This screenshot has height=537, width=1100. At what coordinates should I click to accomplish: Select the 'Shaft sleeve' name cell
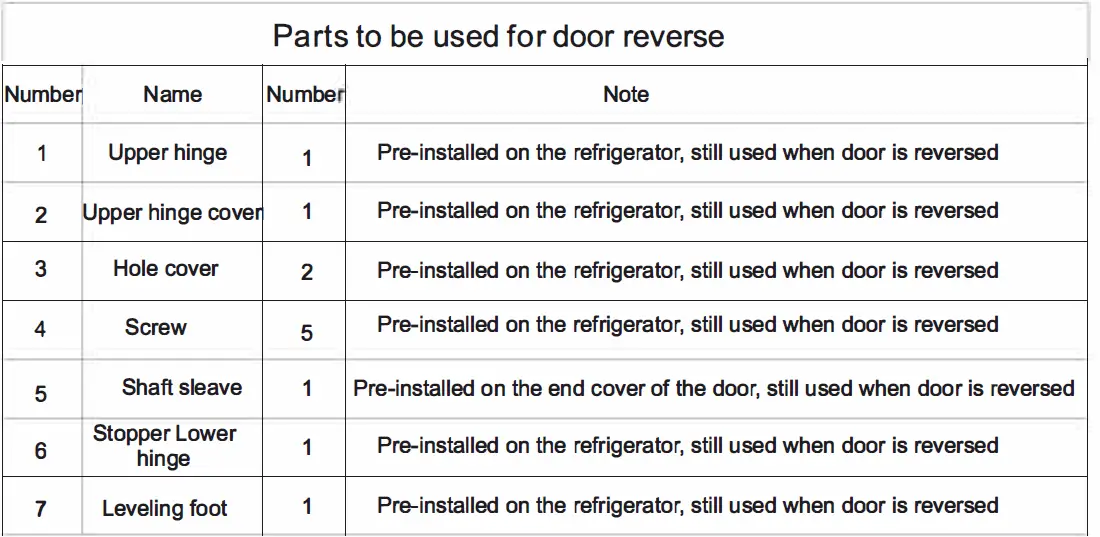click(182, 387)
